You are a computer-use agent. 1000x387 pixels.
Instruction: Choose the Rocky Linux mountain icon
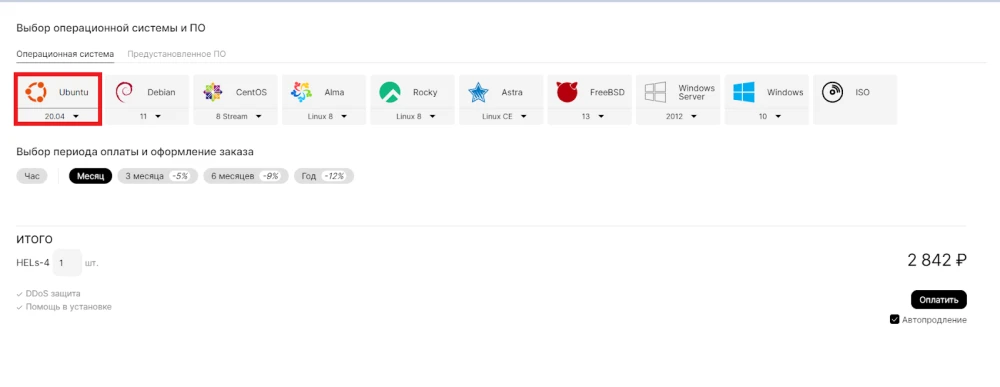(x=390, y=92)
